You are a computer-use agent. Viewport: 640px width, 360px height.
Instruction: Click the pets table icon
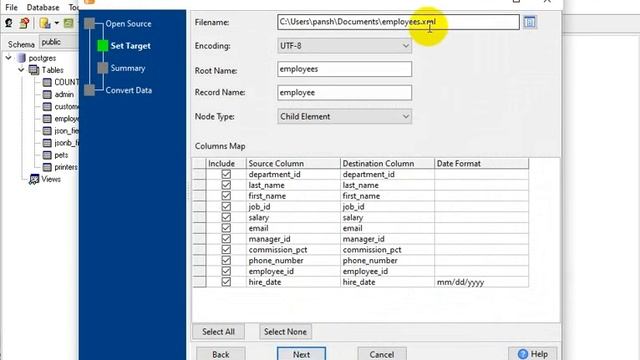47,156
